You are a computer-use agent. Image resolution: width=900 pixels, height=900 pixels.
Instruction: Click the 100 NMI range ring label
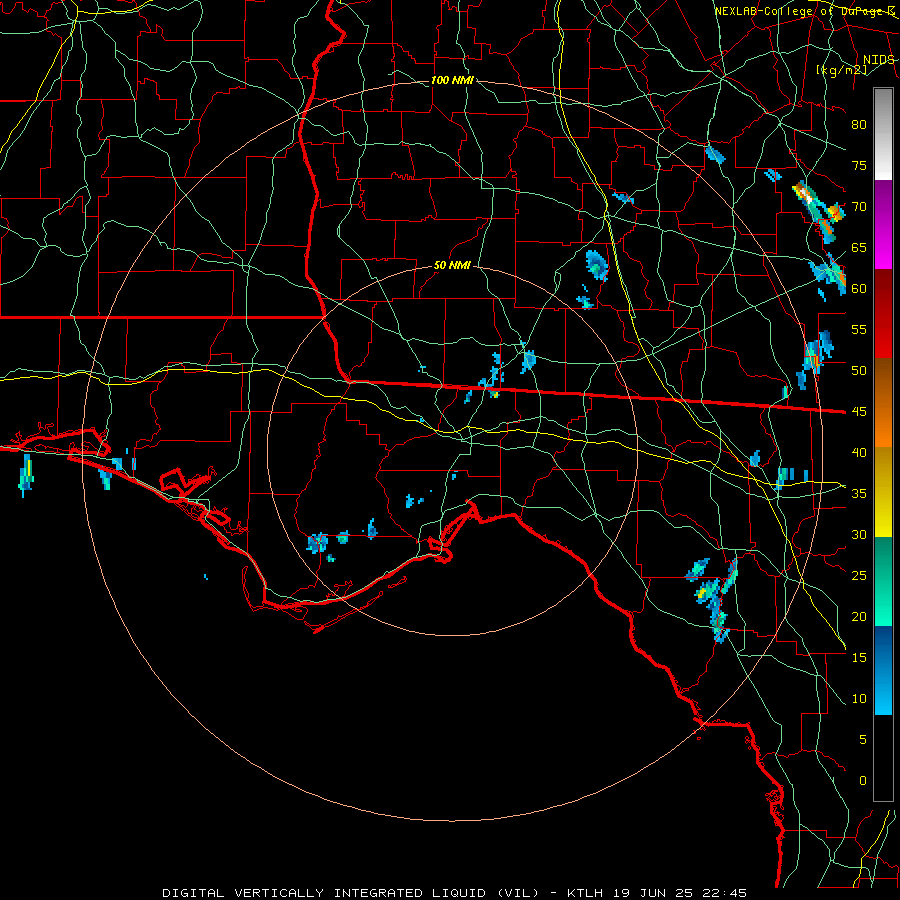tap(452, 80)
